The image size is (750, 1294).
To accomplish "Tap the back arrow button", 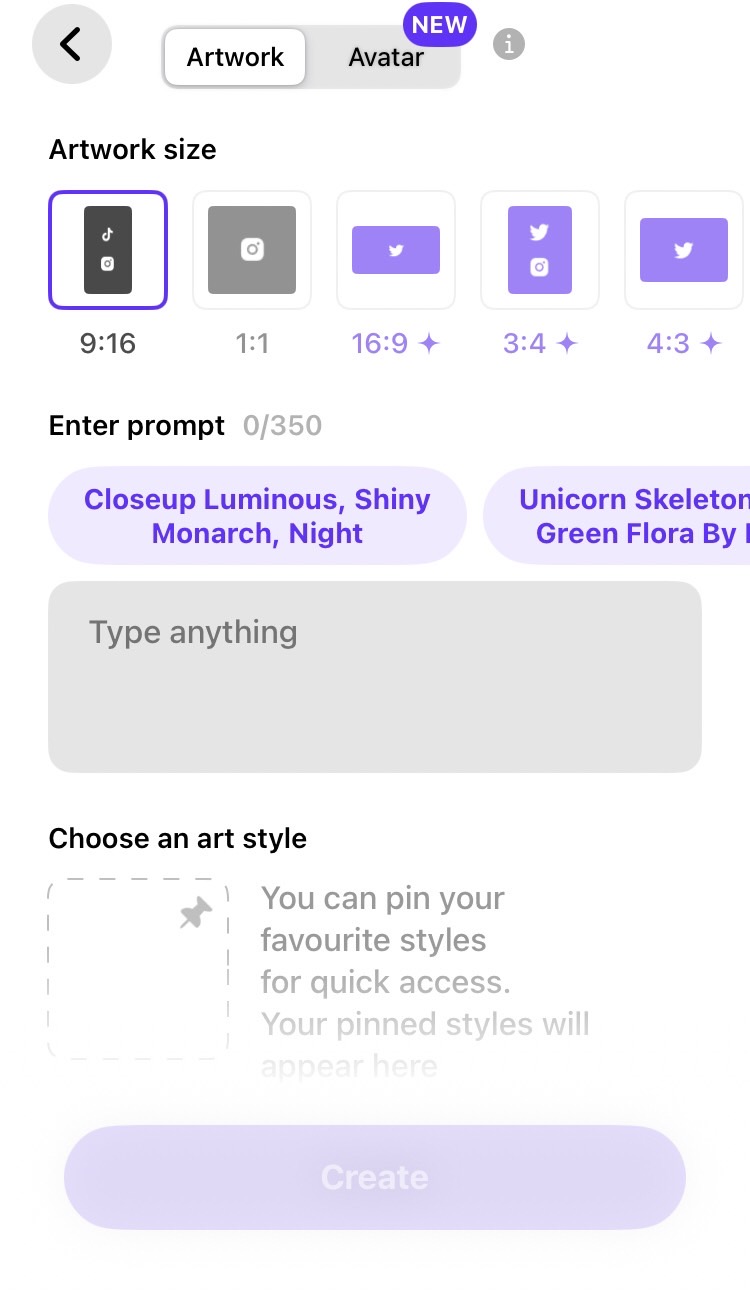I will [x=71, y=45].
